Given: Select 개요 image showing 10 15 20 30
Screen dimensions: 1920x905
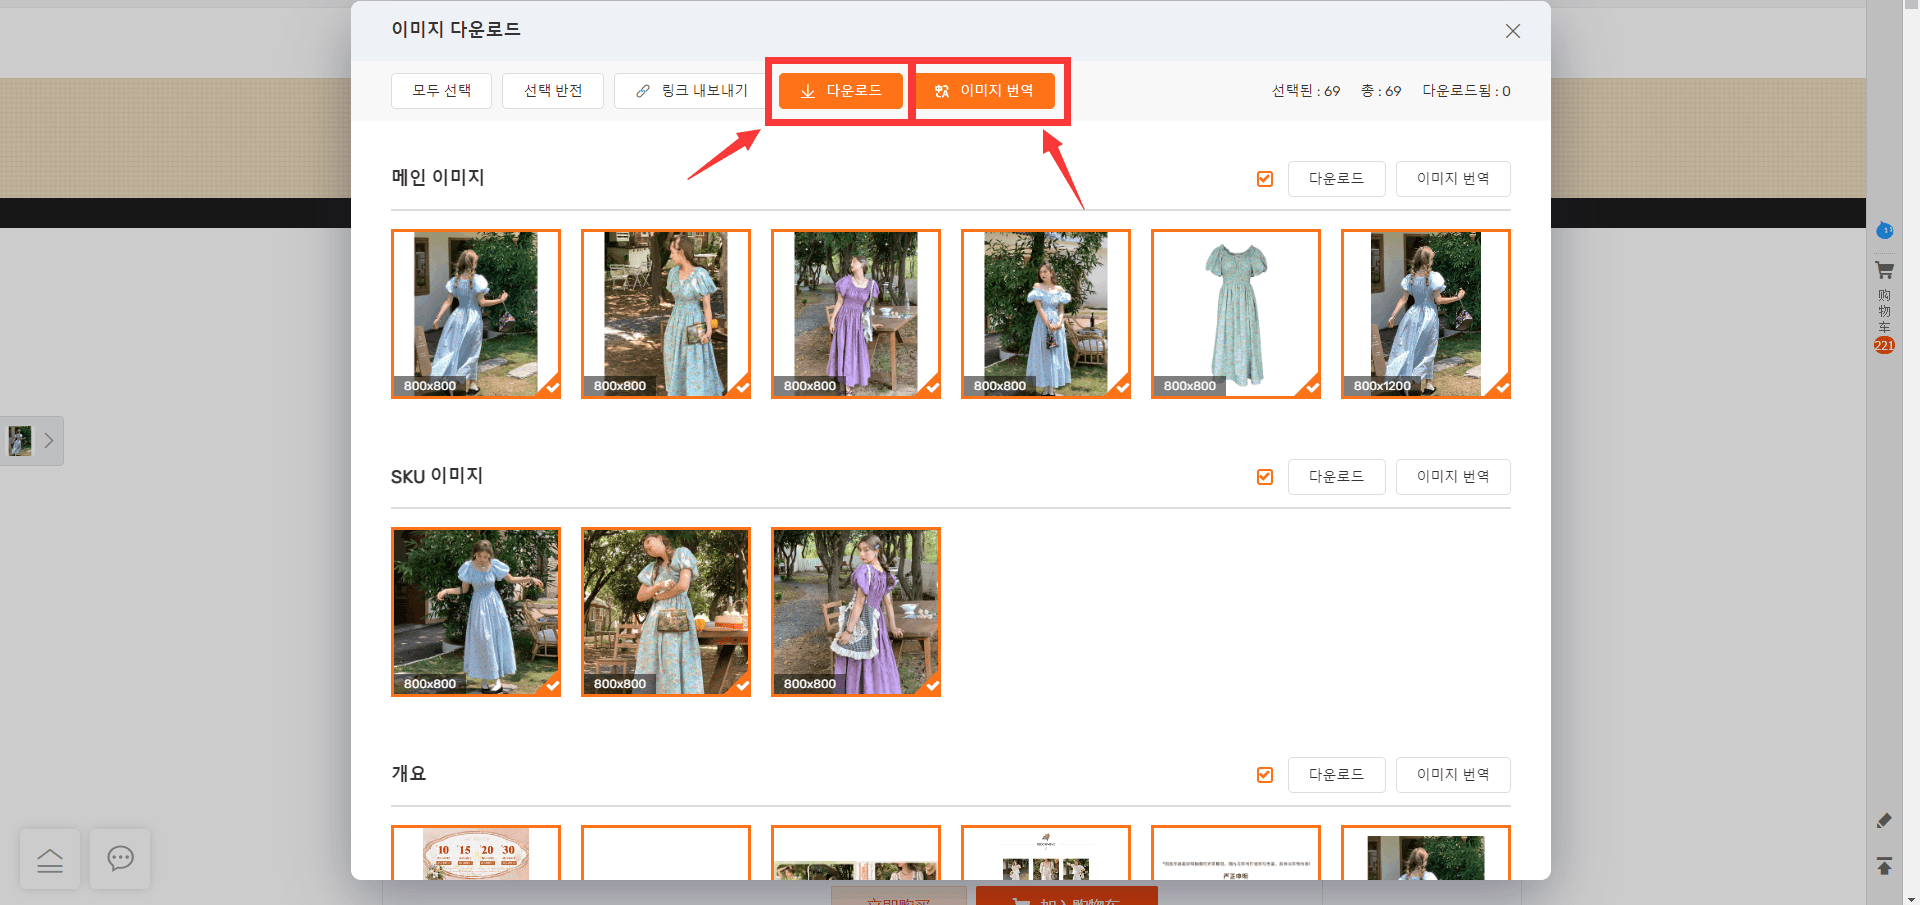Looking at the screenshot, I should 476,853.
